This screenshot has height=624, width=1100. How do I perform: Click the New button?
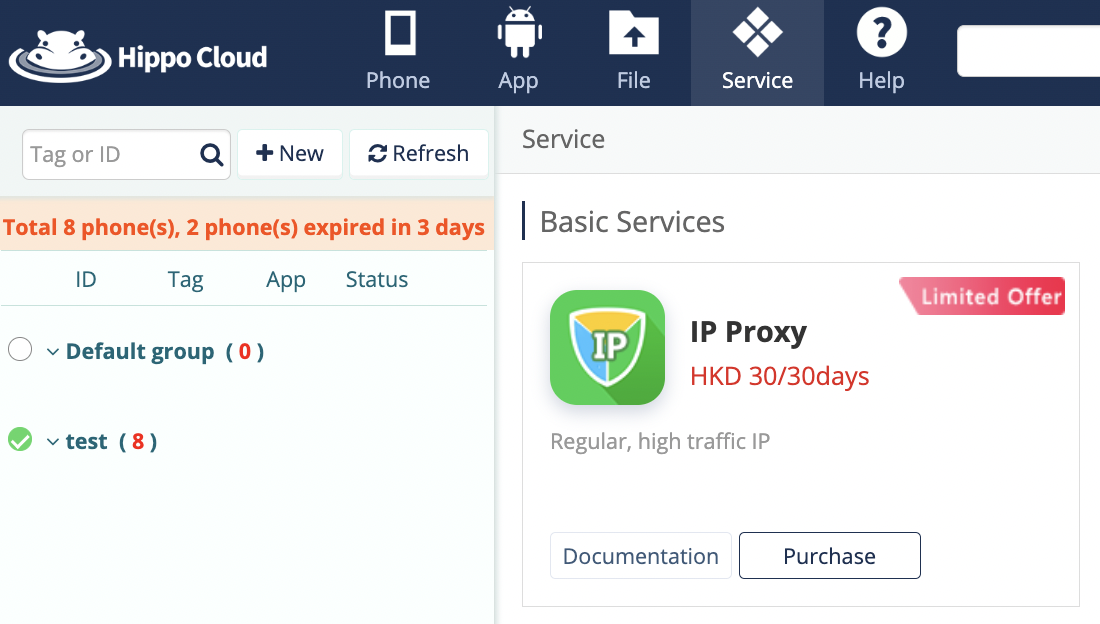290,154
